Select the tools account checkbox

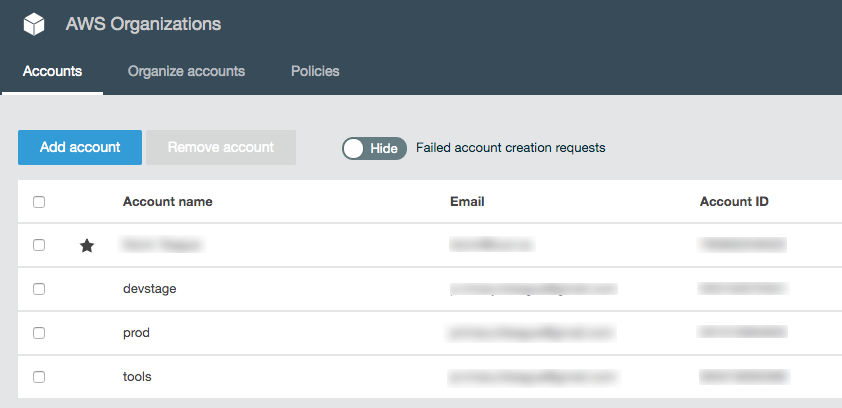point(39,377)
